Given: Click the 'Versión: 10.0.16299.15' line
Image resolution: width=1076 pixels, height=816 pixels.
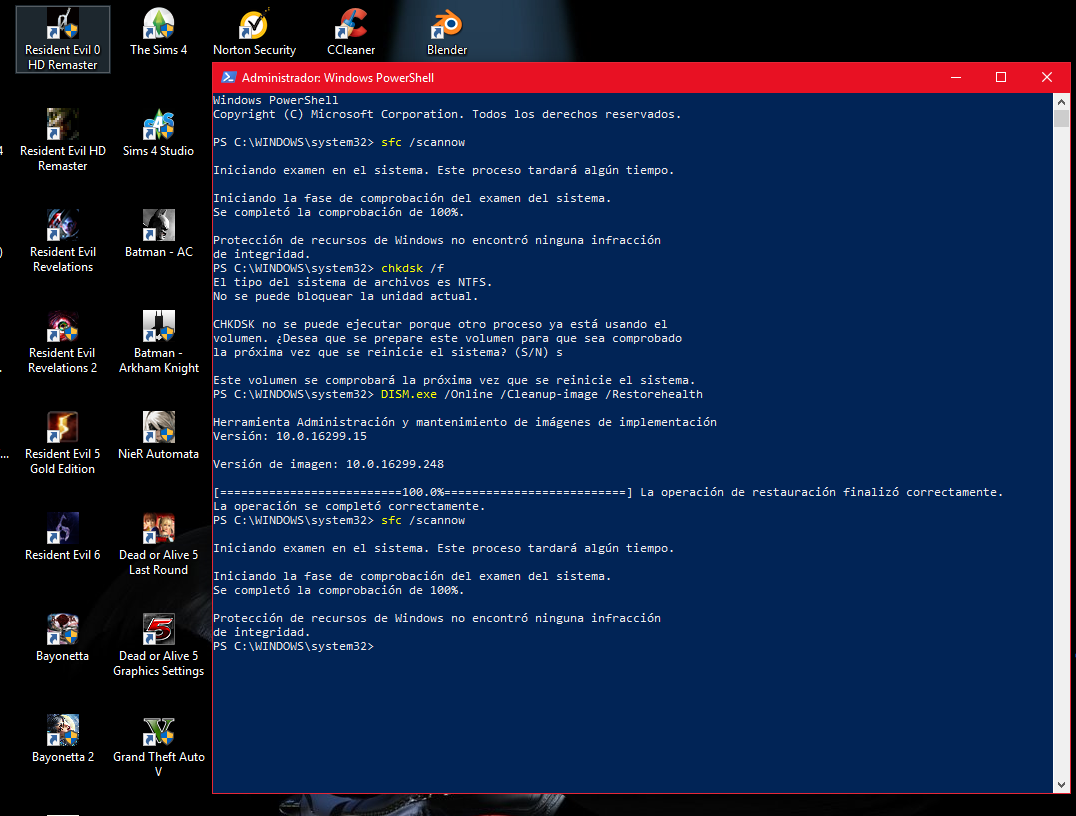Looking at the screenshot, I should [290, 436].
